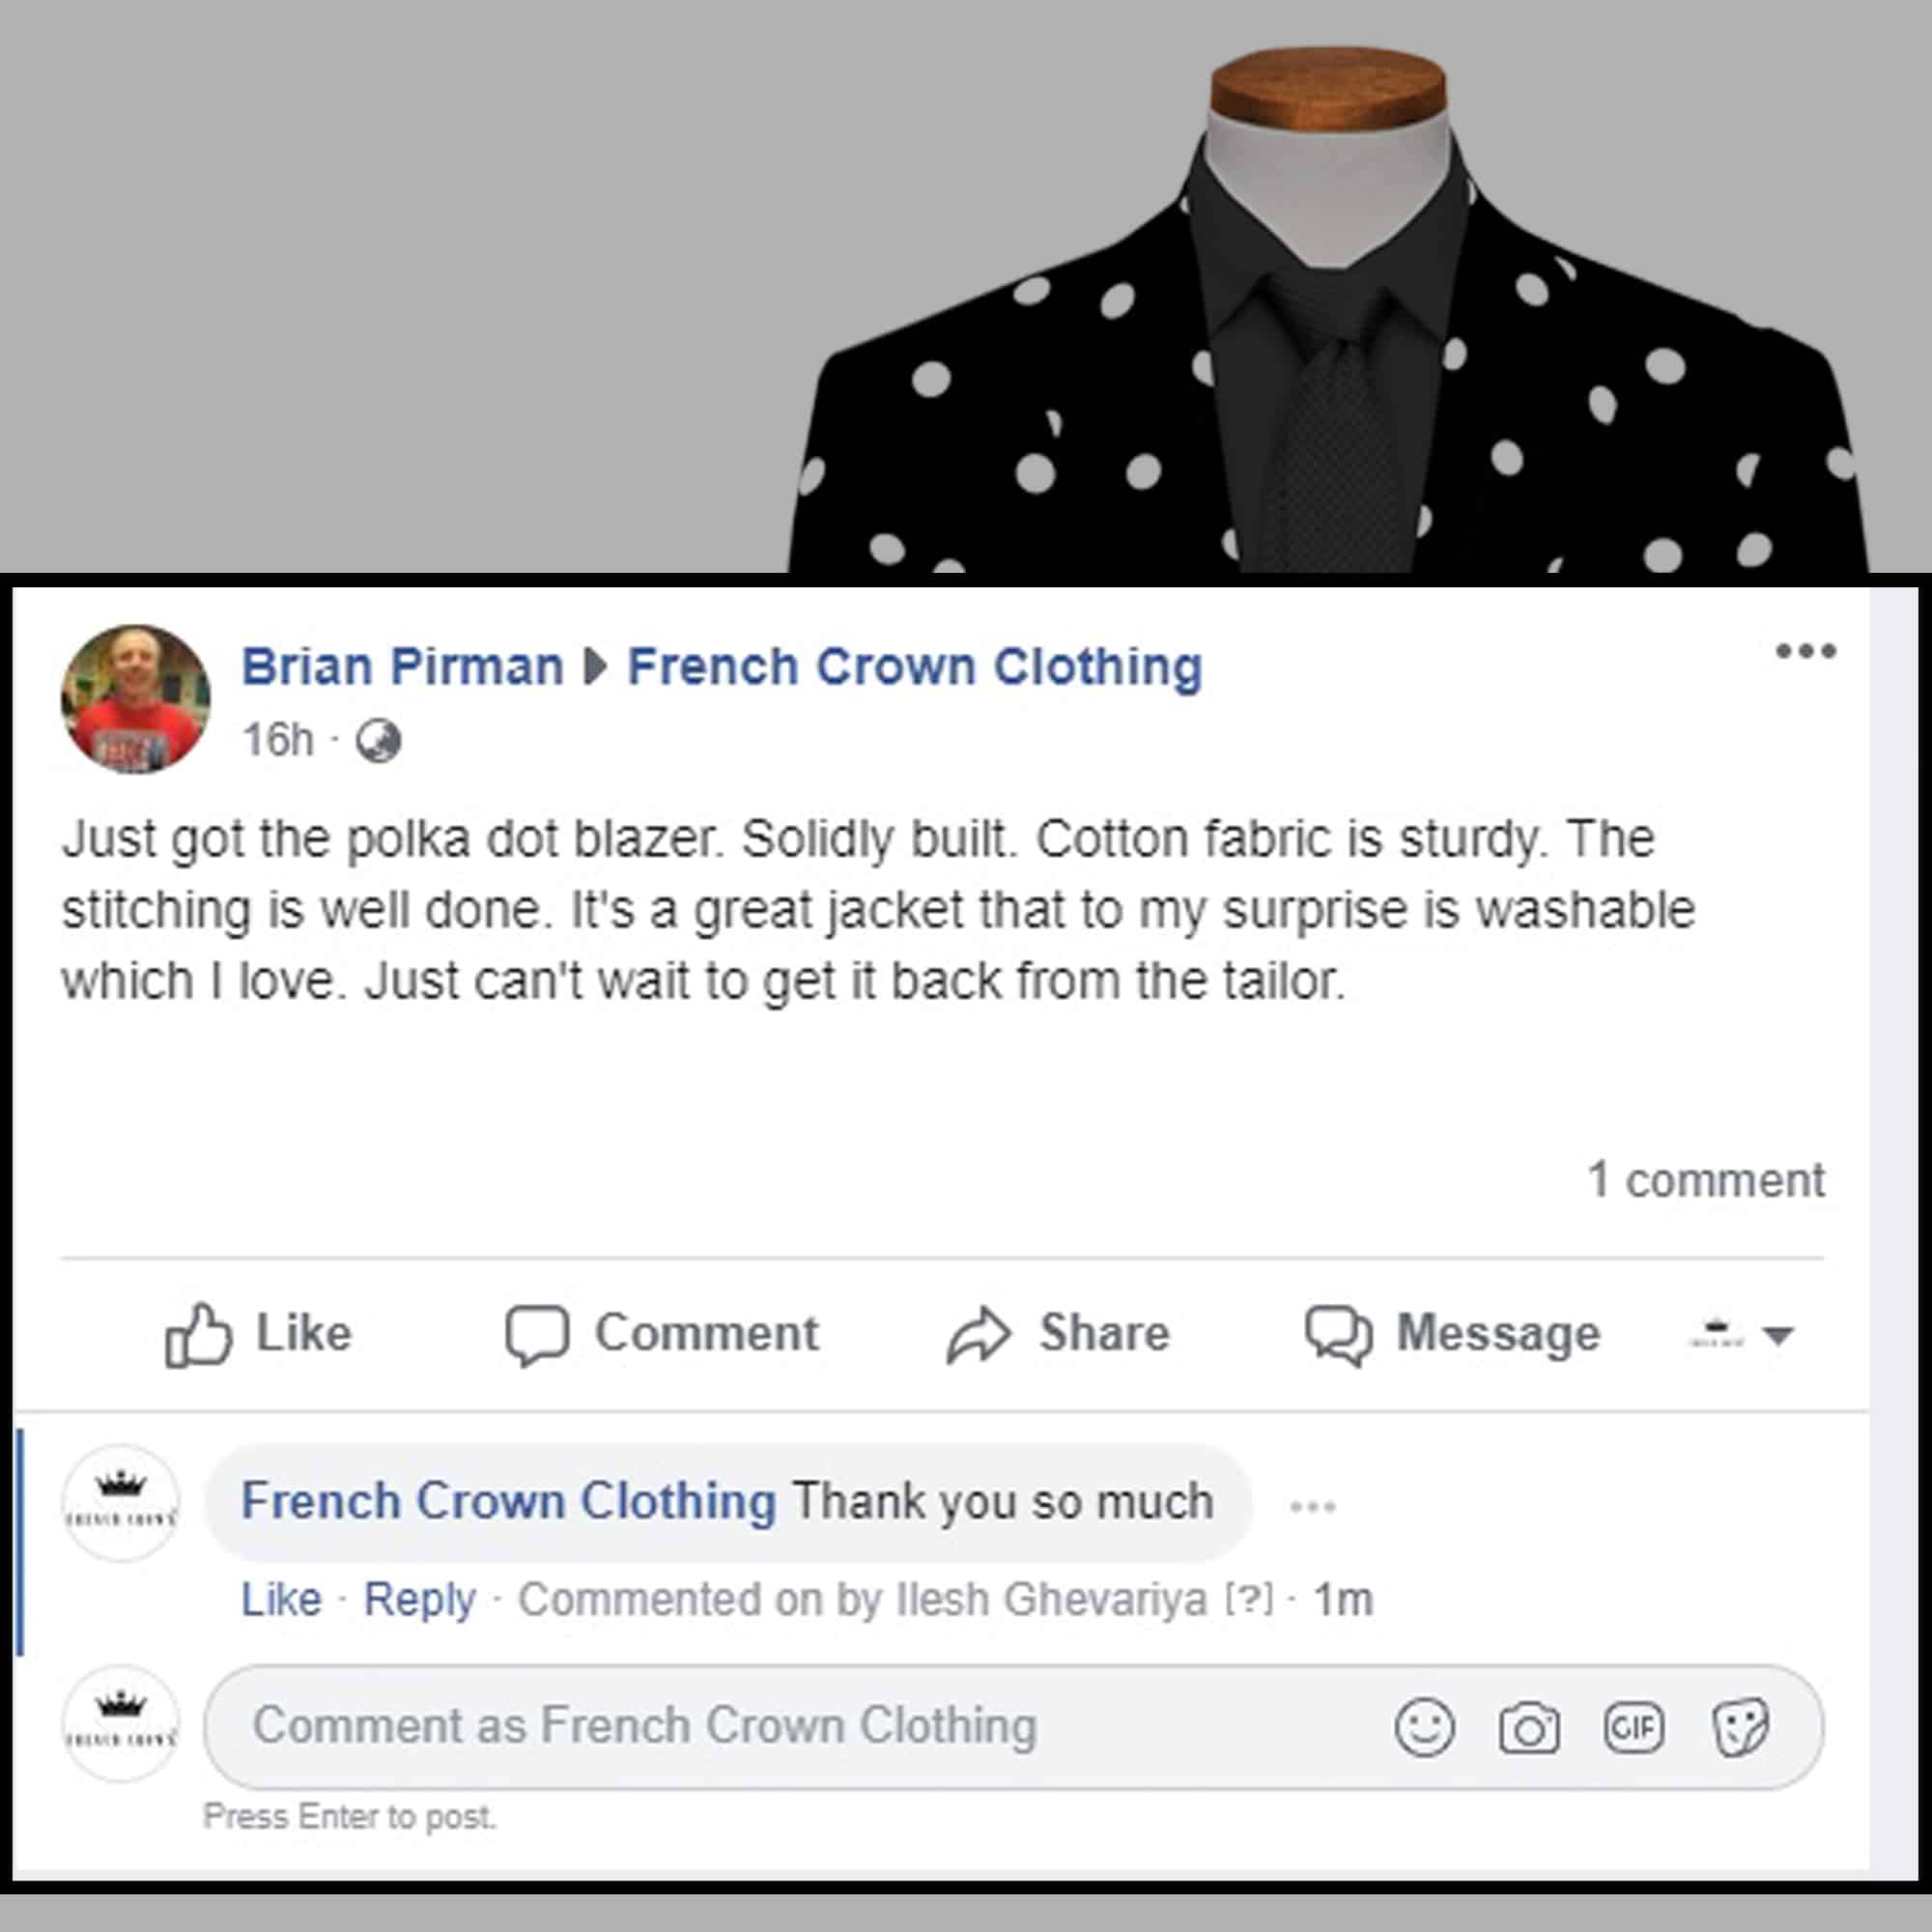Expand the post-as identity dropdown arrow
The image size is (1932, 1932).
point(1779,1335)
